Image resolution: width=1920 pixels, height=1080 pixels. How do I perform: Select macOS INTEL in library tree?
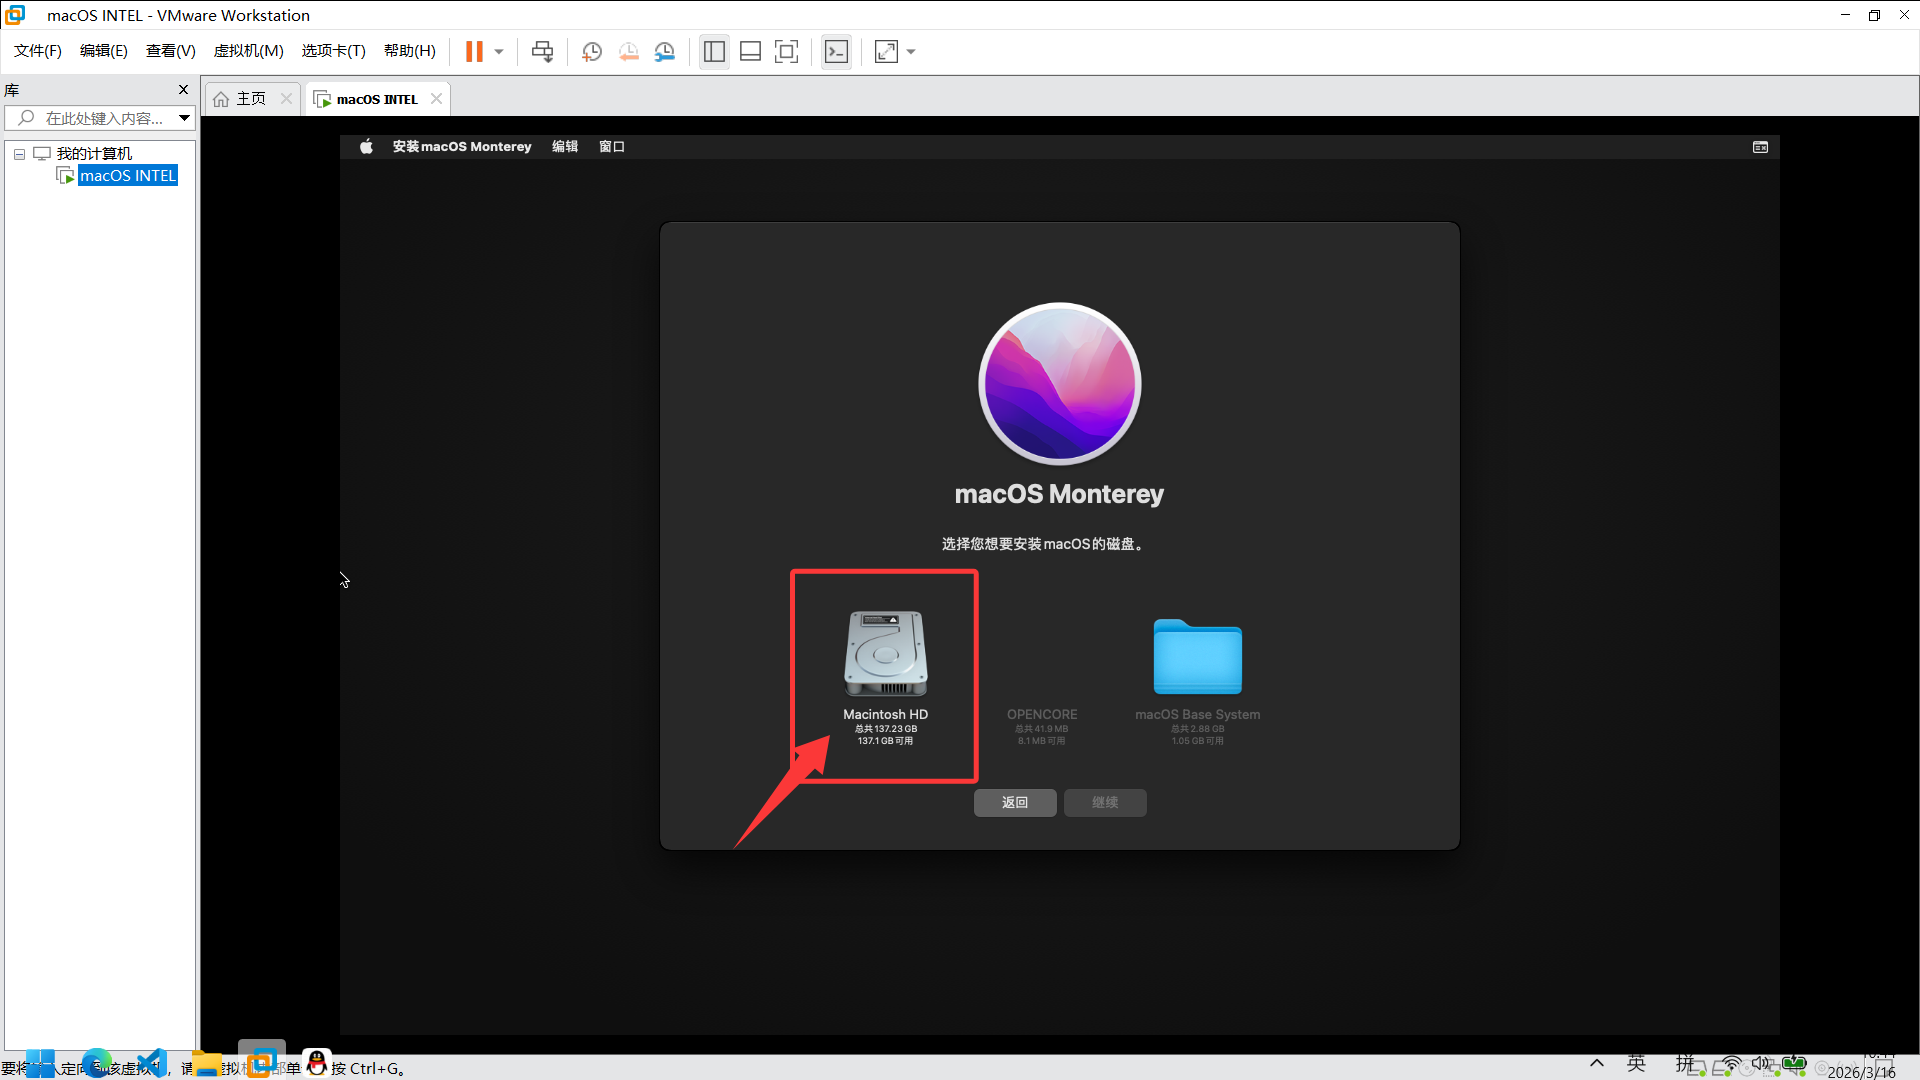[x=127, y=176]
